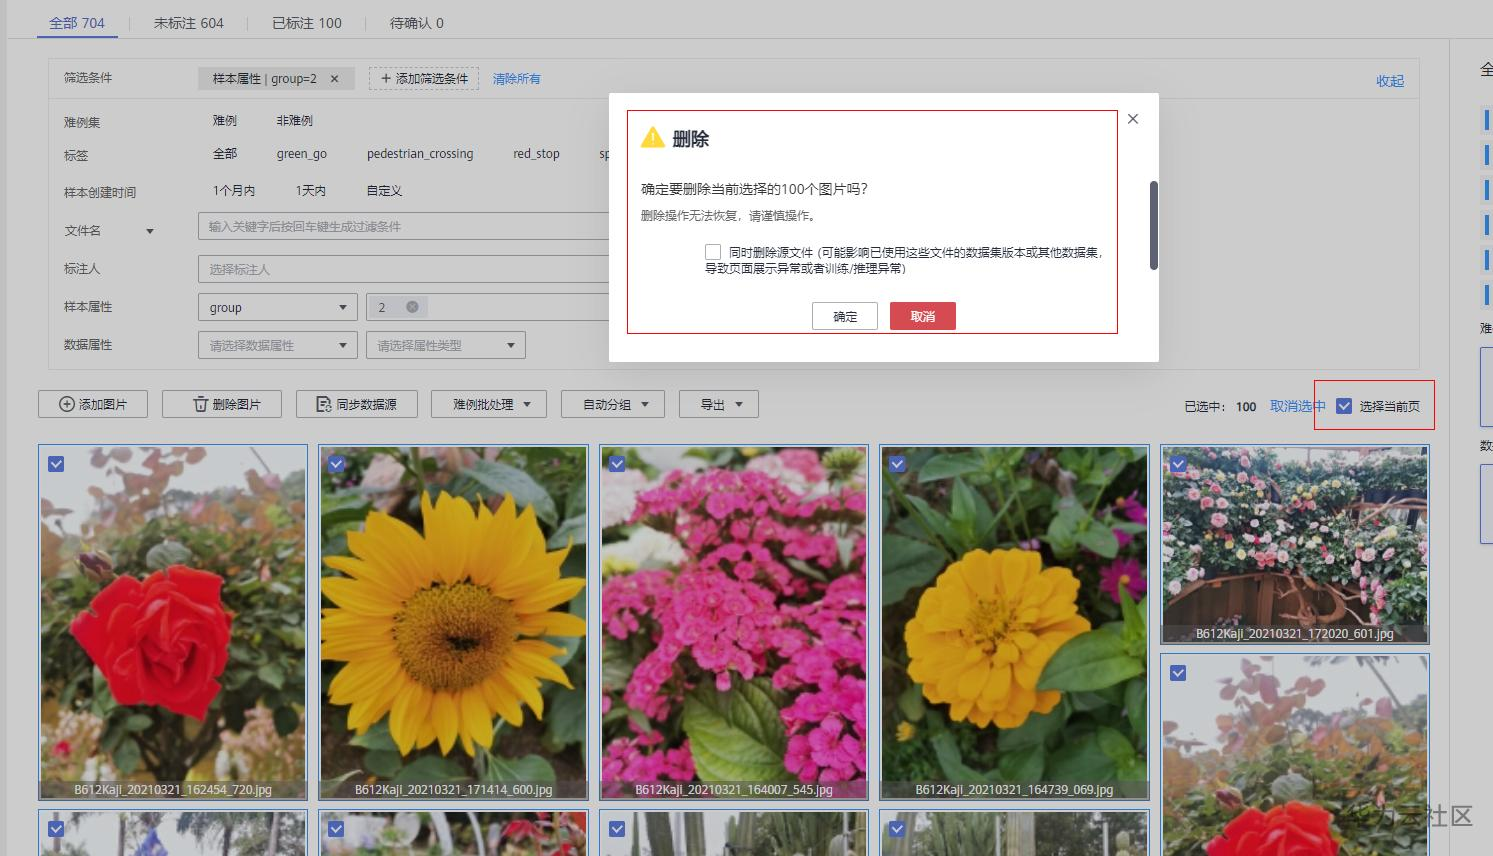The image size is (1493, 856).
Task: Close the delete confirmation dialog
Action: (1132, 119)
